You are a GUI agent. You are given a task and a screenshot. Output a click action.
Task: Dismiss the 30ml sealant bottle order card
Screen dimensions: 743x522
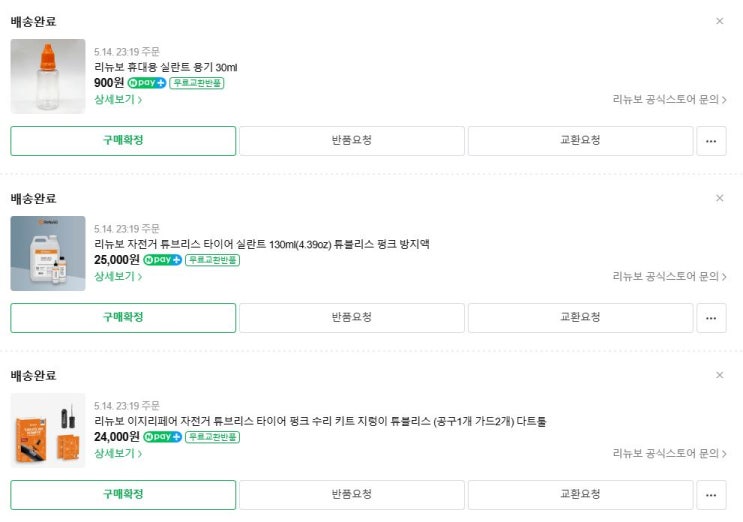coord(719,21)
